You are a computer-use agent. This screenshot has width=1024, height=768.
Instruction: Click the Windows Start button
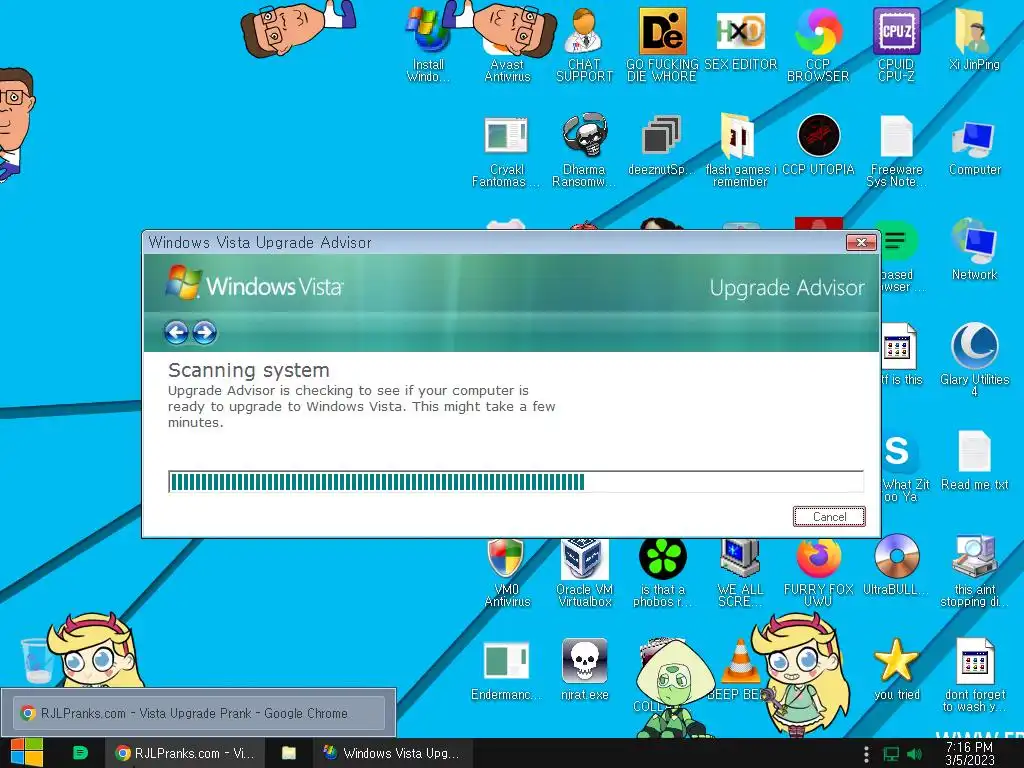click(x=27, y=753)
